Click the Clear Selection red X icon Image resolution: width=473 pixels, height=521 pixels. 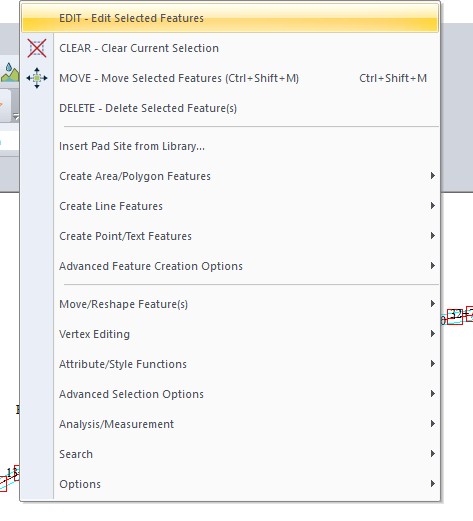coord(37,48)
